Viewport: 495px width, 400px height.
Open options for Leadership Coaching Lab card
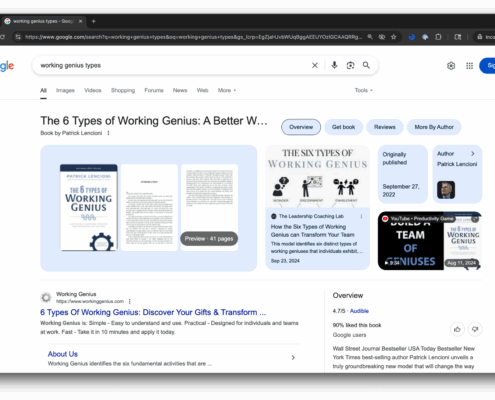361,216
